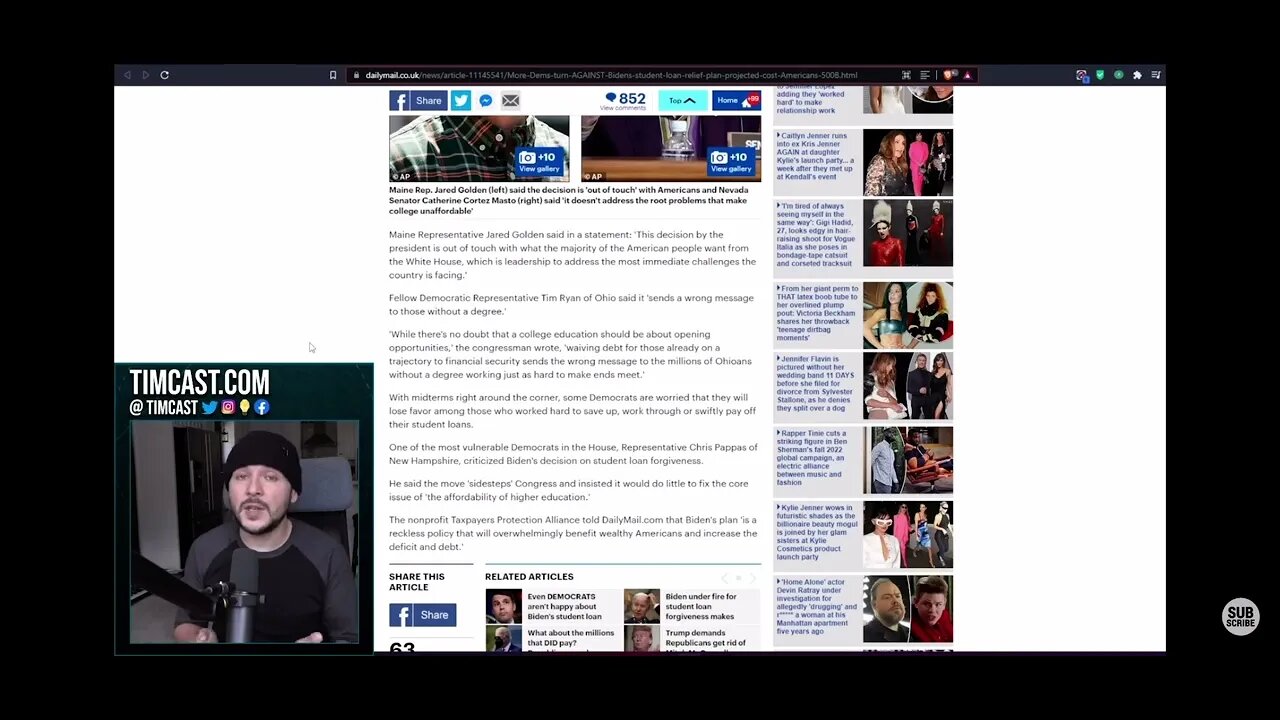This screenshot has width=1280, height=720.
Task: Share article by email envelope icon
Action: (510, 100)
